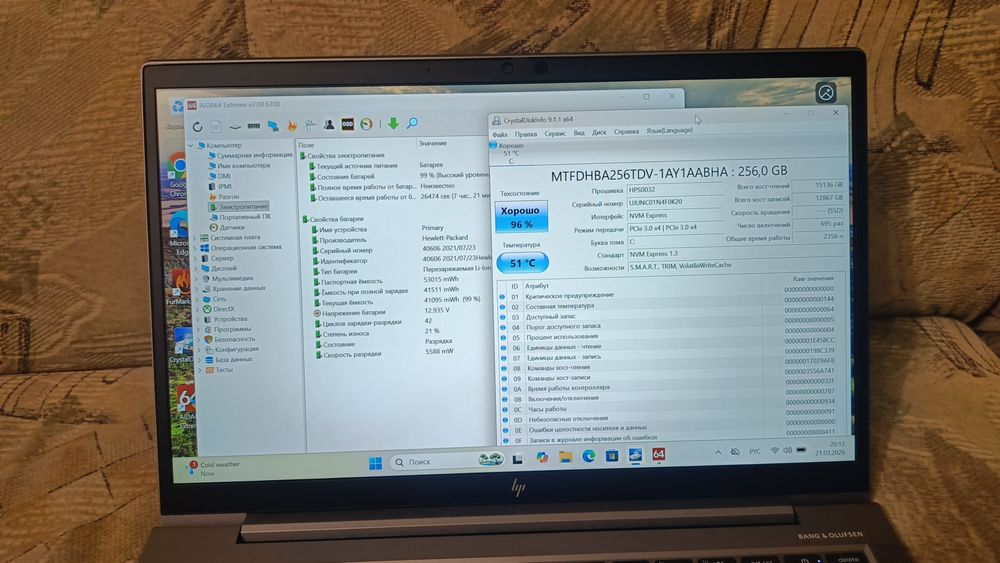Viewport: 1000px width, 563px height.
Task: Open the memory module benchmark icon in AIDA64
Action: (x=254, y=126)
